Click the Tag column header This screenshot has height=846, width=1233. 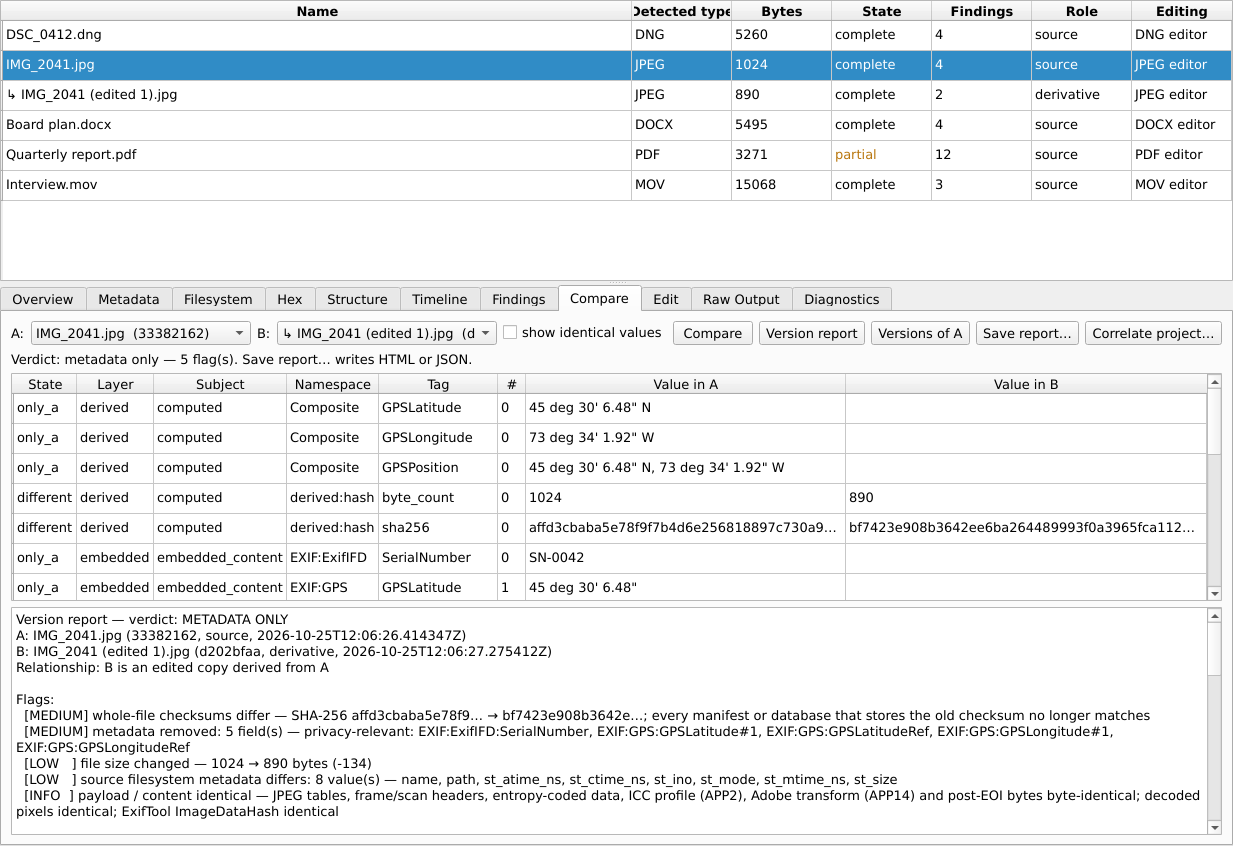click(x=437, y=384)
